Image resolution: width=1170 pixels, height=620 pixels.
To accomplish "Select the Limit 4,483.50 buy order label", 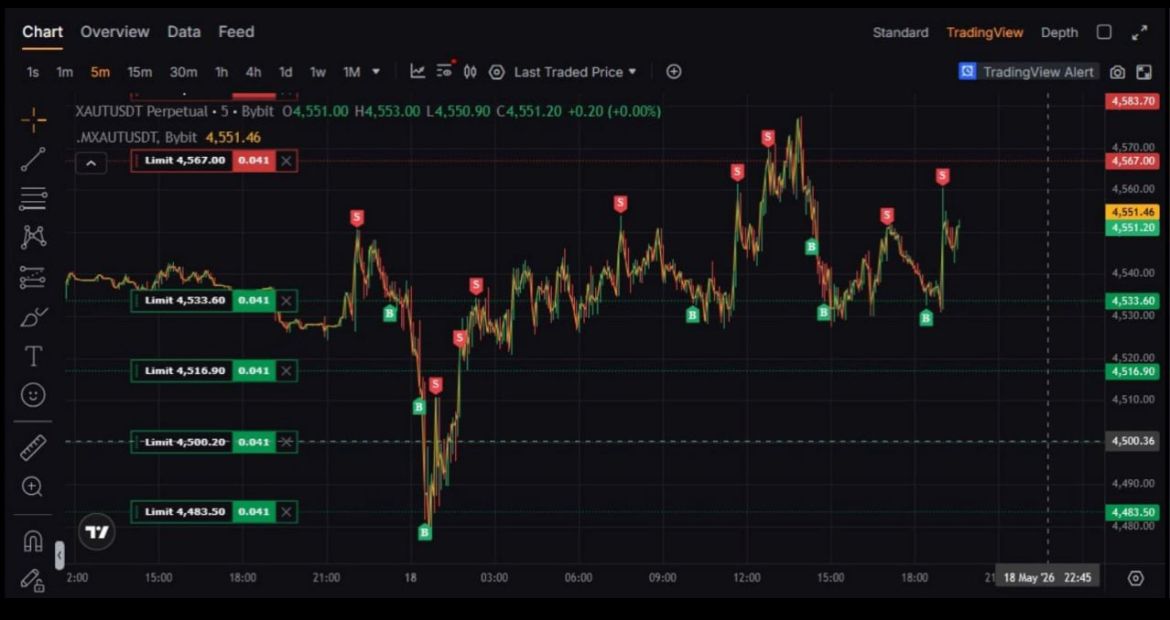I will coord(184,512).
